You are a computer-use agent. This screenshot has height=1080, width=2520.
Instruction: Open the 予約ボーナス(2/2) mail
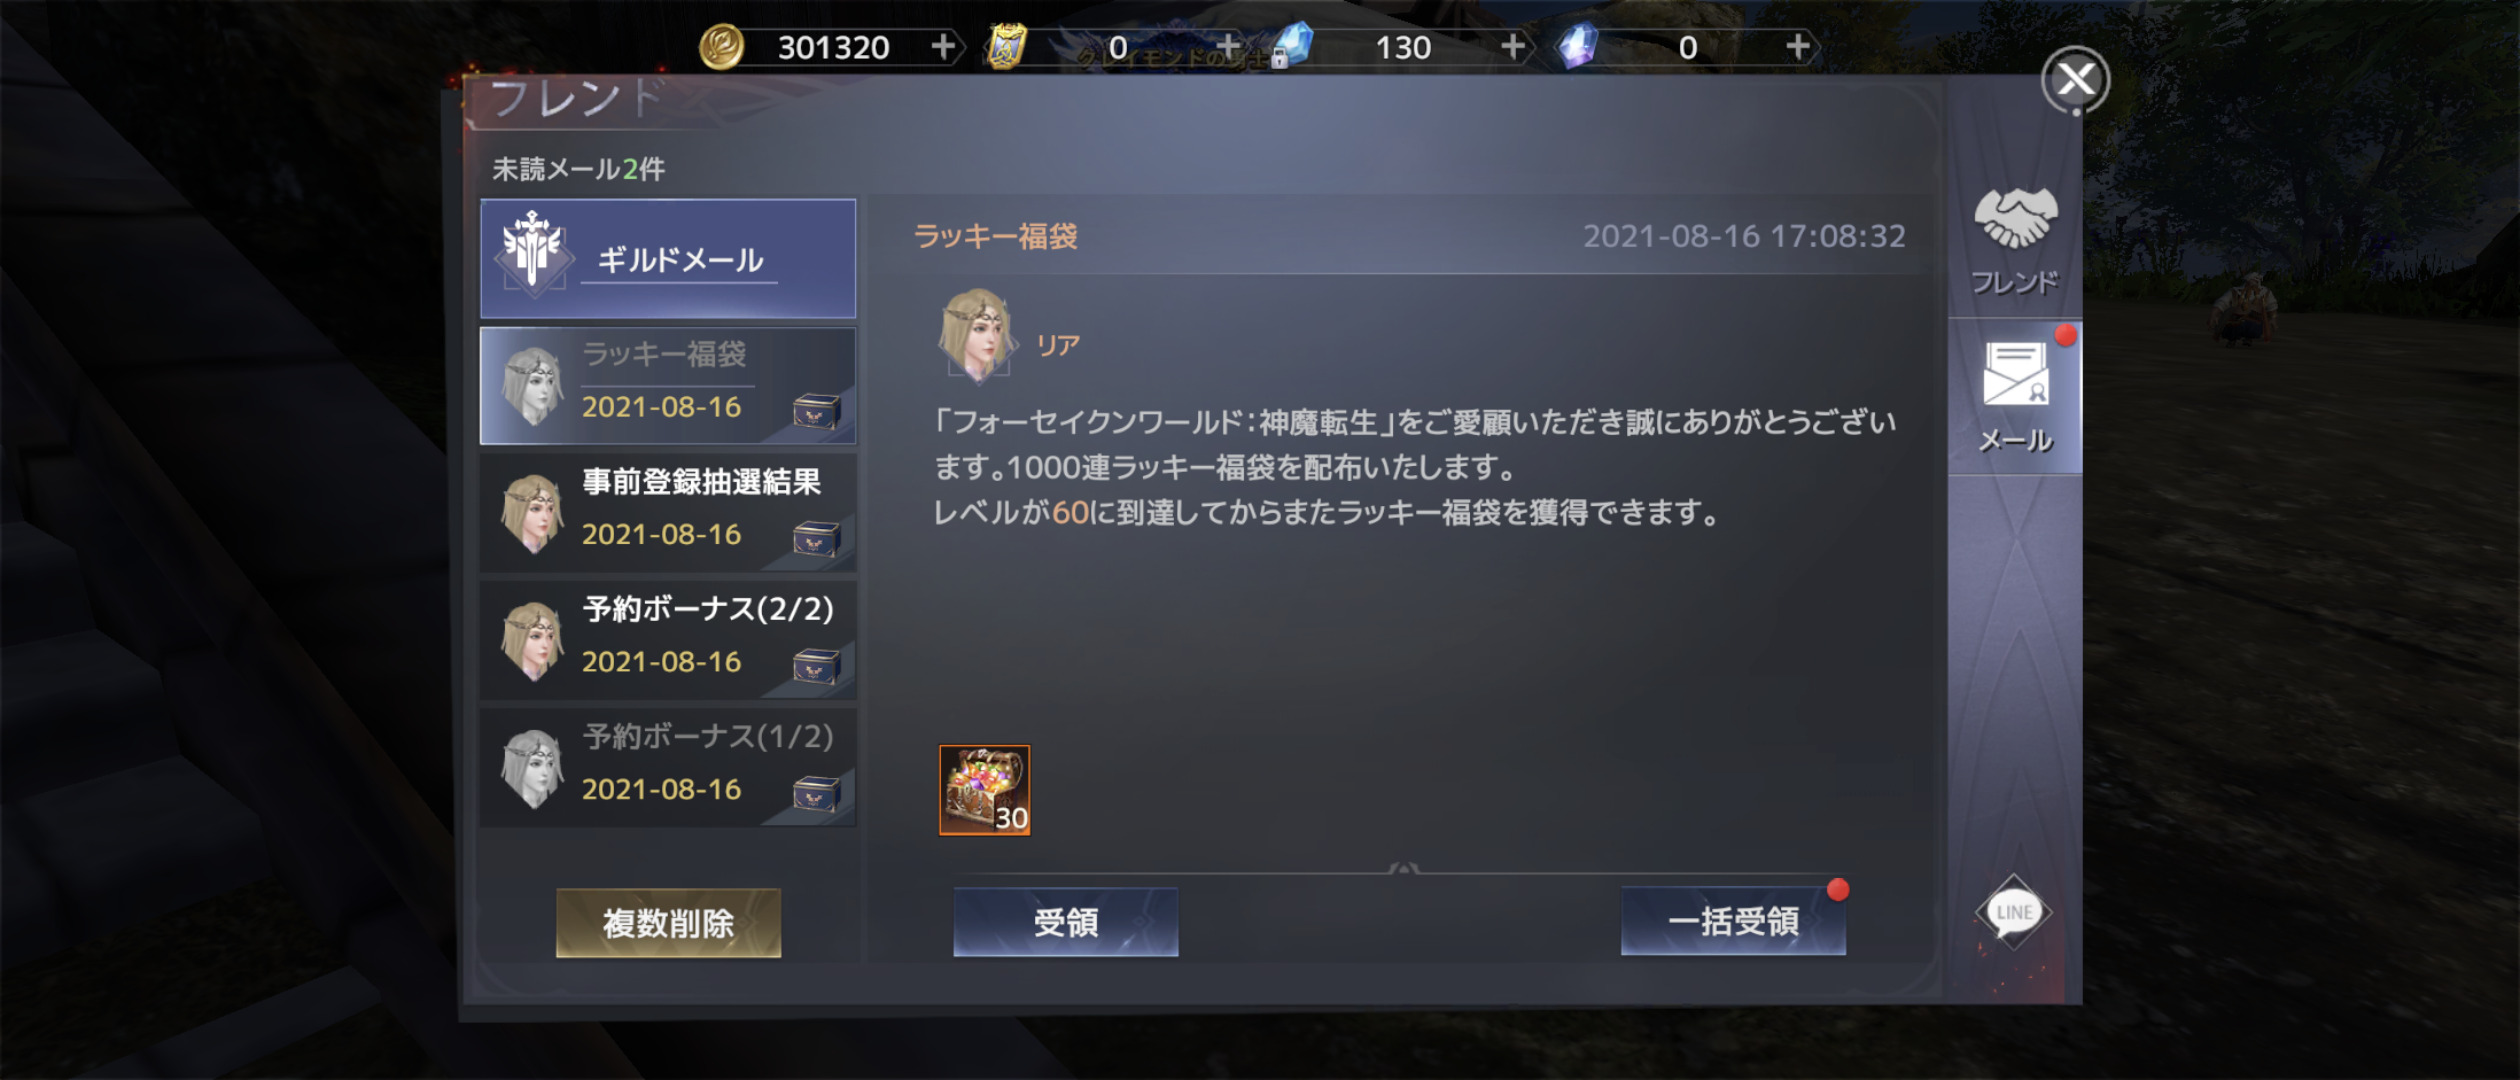[x=668, y=640]
